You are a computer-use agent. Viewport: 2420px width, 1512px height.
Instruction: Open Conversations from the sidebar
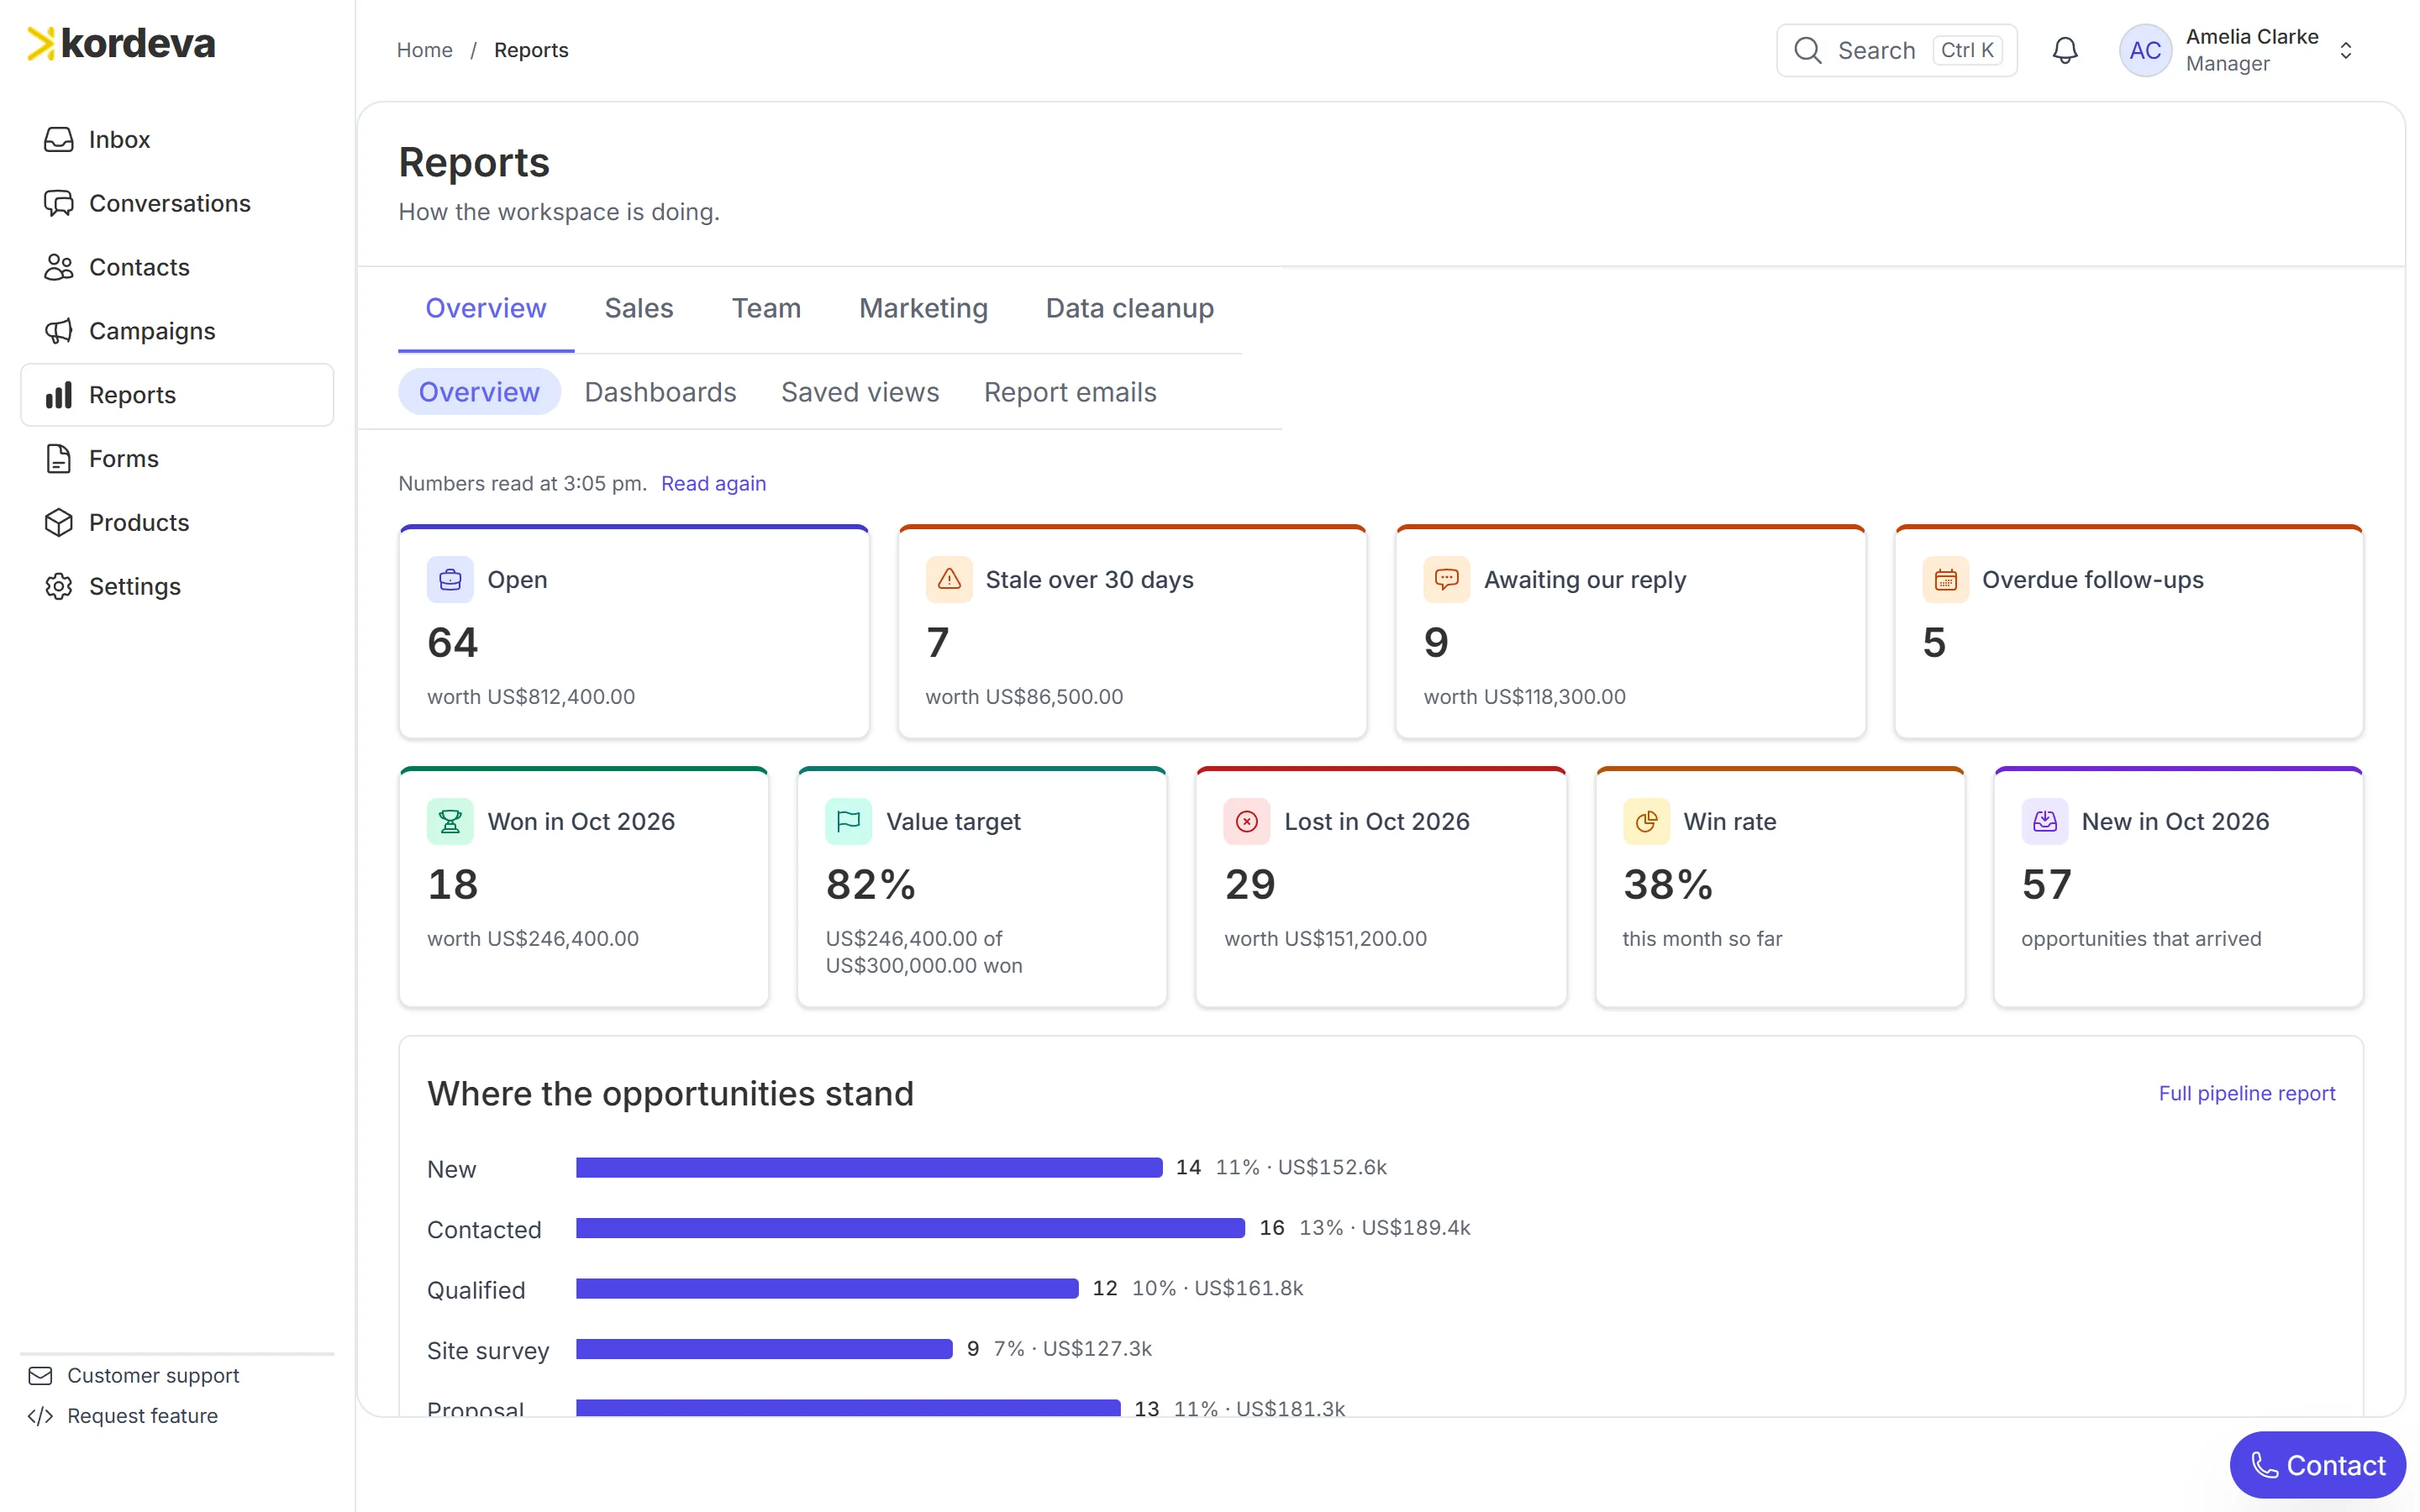177,203
